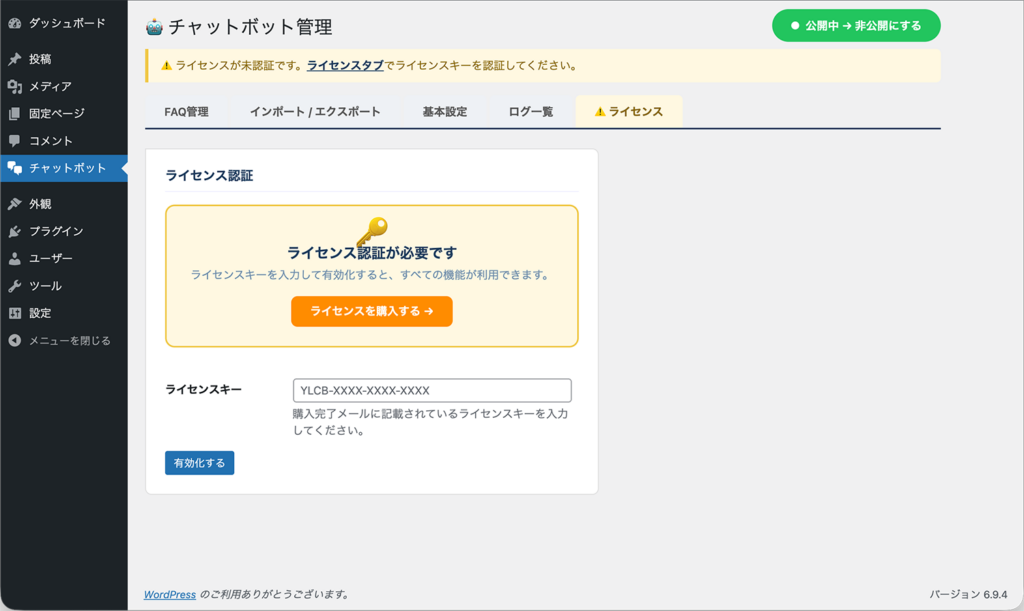Viewport: 1024px width, 611px height.
Task: Focus the license key input field
Action: 434,390
